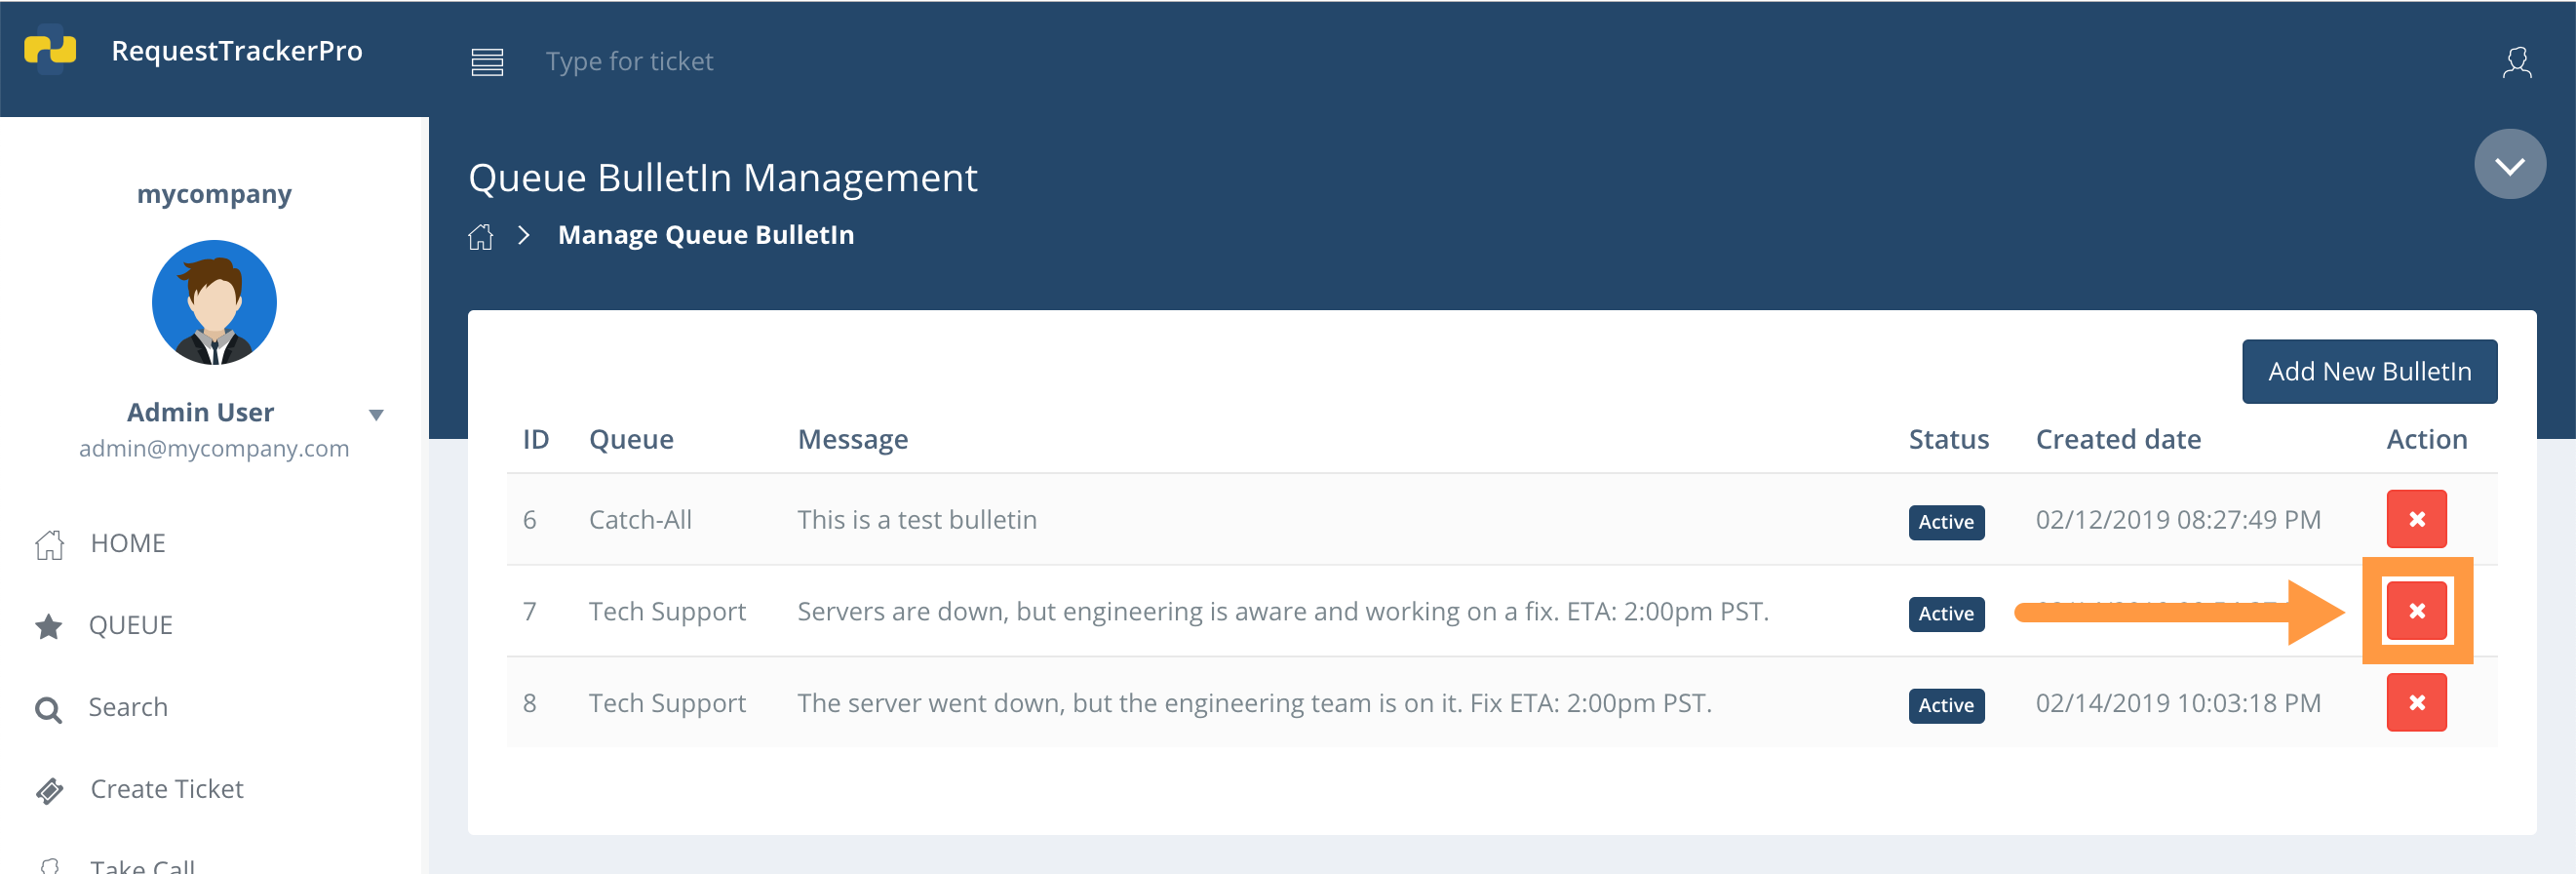The width and height of the screenshot is (2576, 874).
Task: Focus the Type for ticket search field
Action: pyautogui.click(x=629, y=62)
